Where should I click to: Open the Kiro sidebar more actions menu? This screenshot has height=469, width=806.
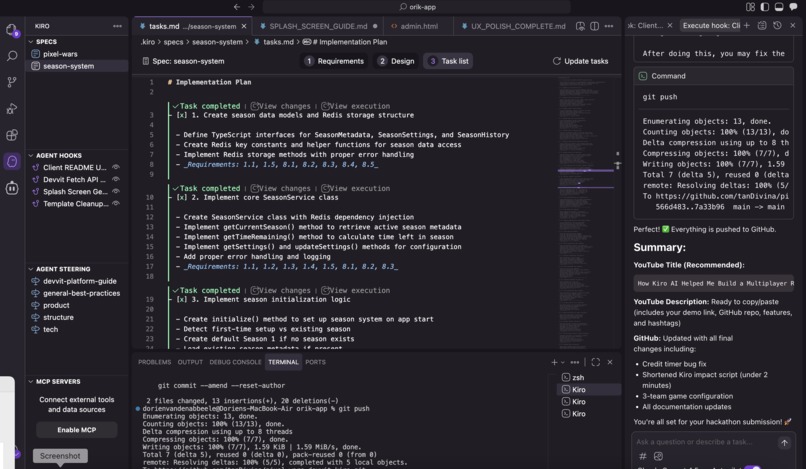118,26
